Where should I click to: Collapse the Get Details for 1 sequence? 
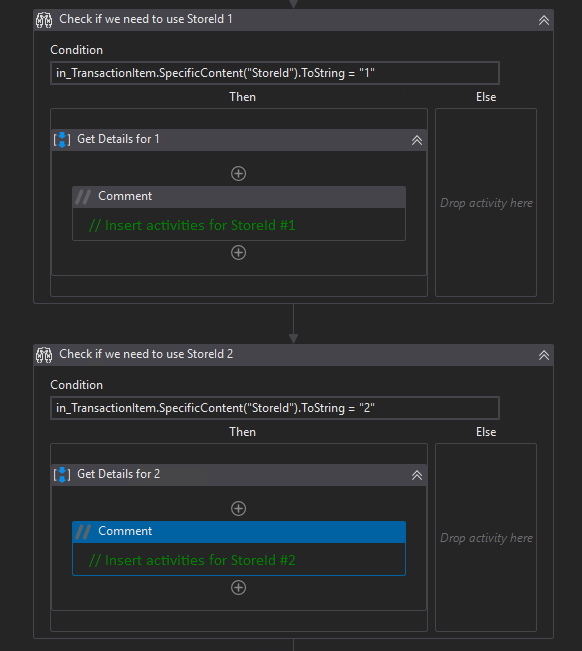[417, 140]
